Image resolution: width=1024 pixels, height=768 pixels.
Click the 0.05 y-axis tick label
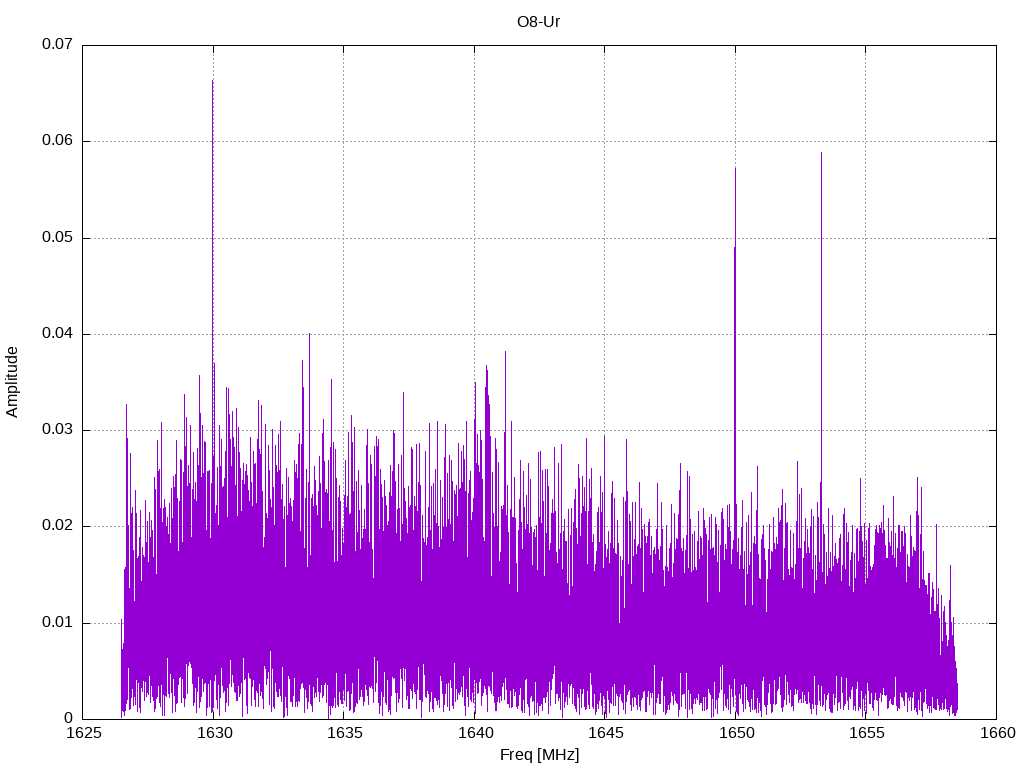click(x=57, y=238)
